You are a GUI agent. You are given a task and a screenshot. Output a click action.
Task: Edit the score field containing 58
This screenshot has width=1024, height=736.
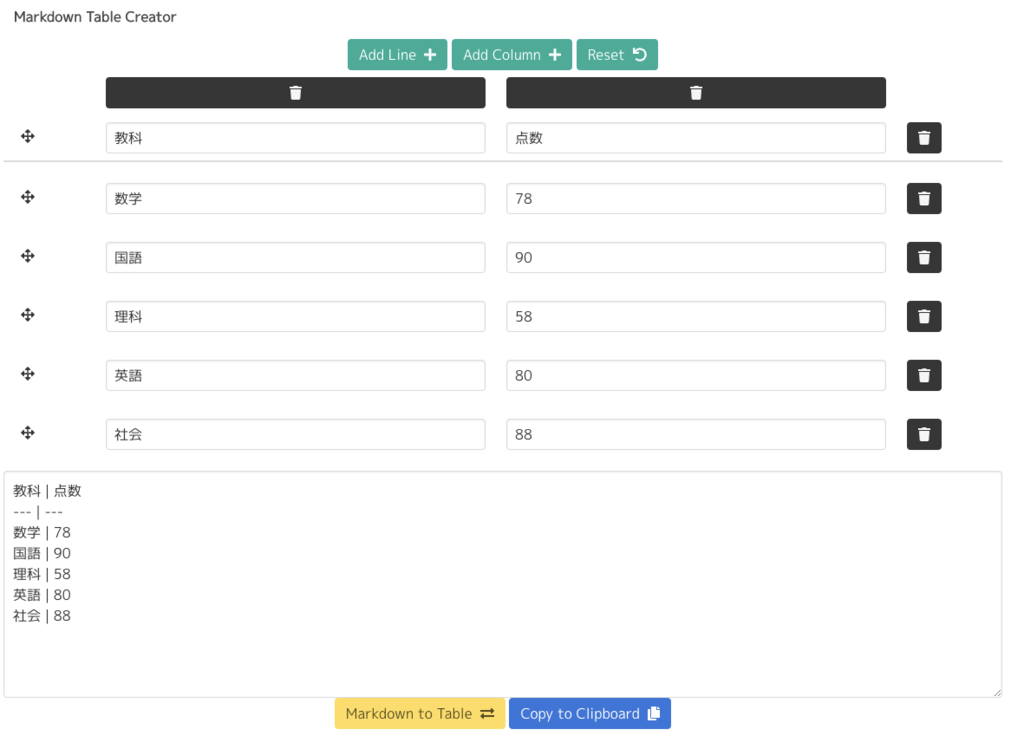tap(696, 316)
